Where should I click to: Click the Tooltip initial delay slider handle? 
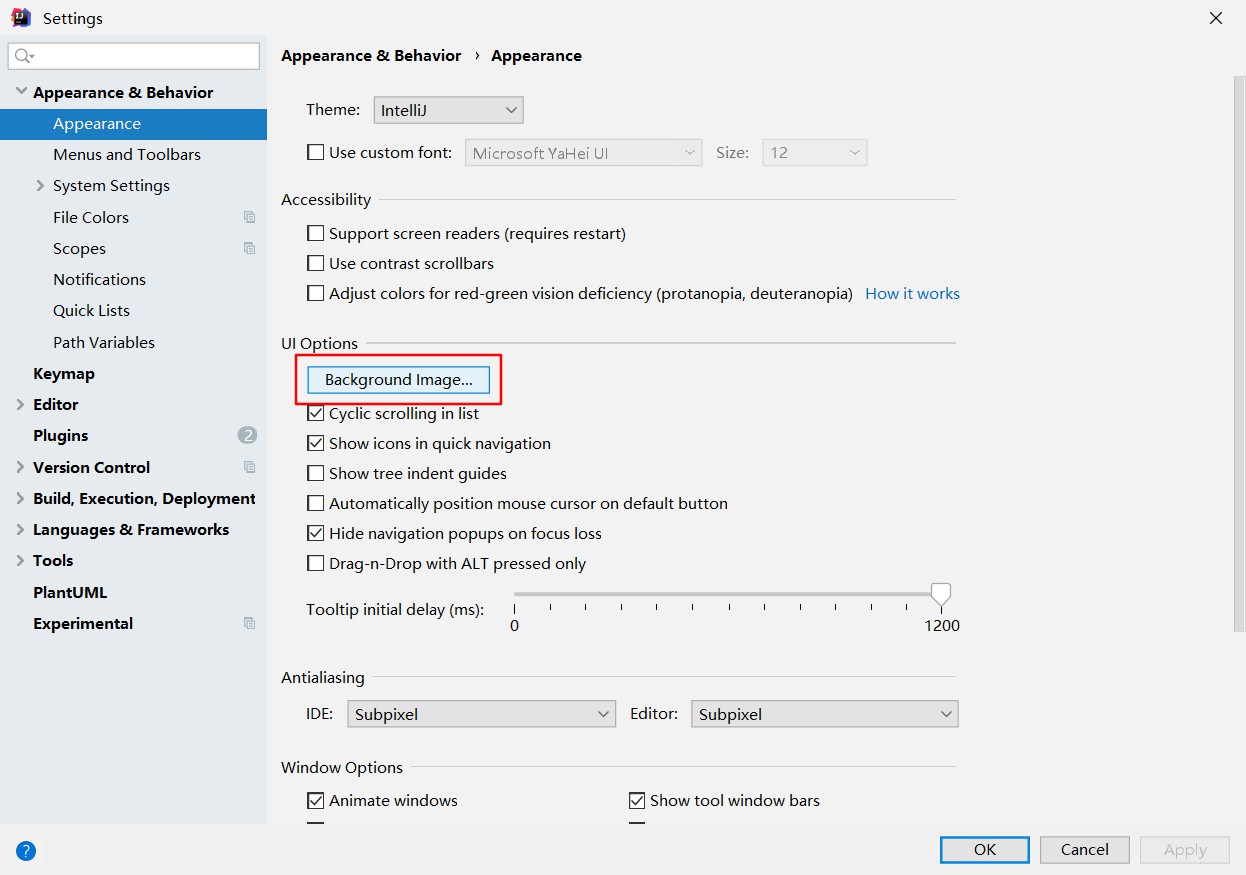pos(940,594)
